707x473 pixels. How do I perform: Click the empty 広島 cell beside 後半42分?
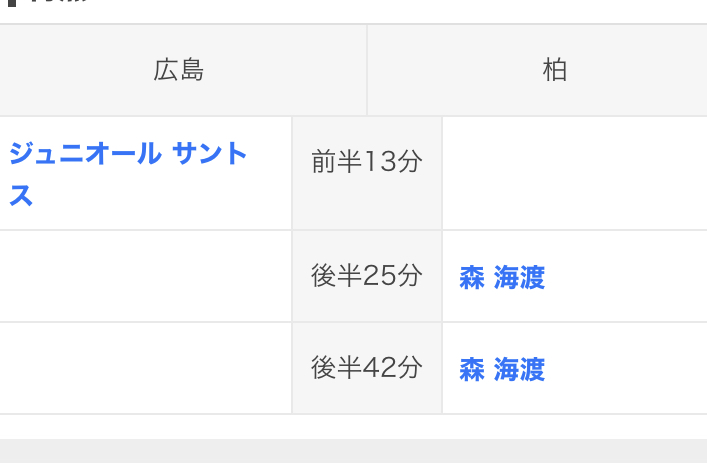(x=146, y=368)
